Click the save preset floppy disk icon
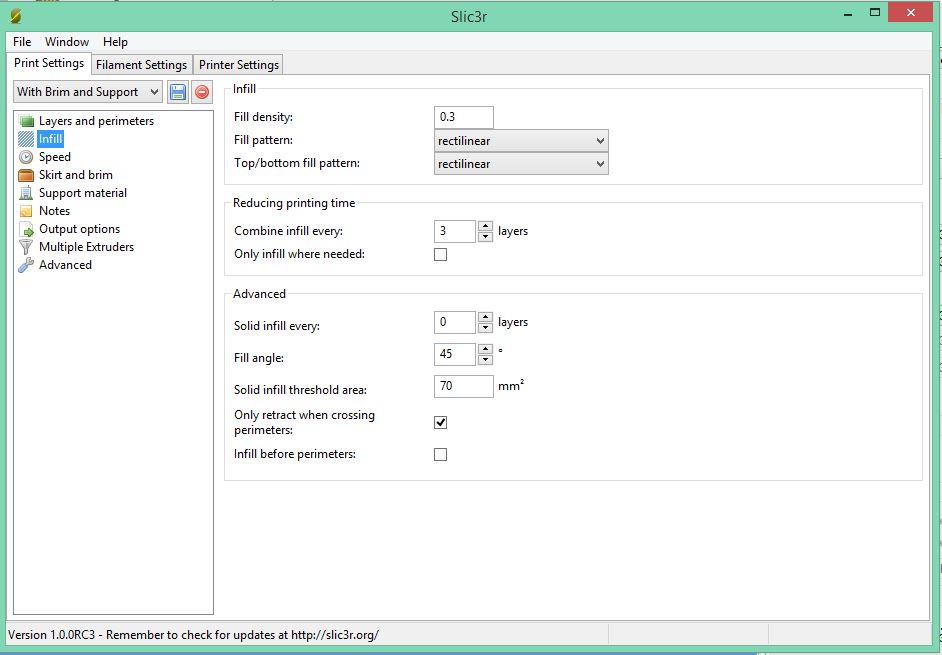Screen dimensions: 942x655 [x=178, y=92]
